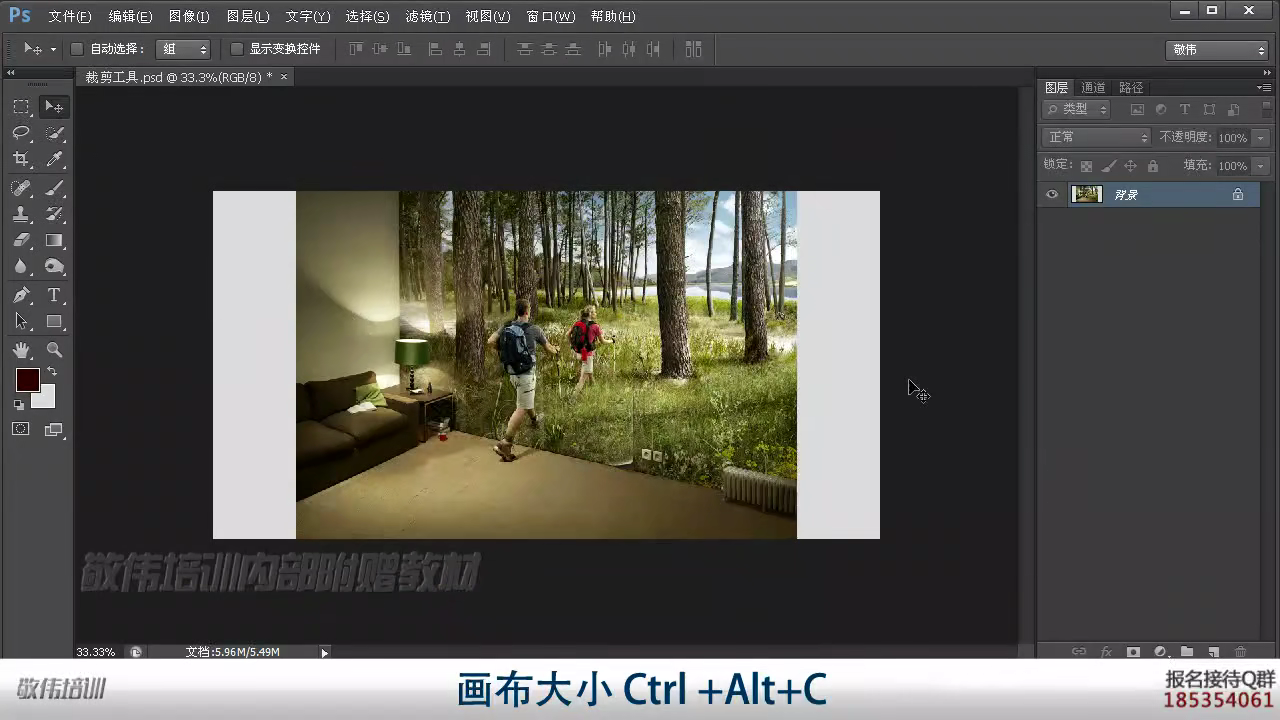
Task: Click the add layer mask icon
Action: 1133,652
